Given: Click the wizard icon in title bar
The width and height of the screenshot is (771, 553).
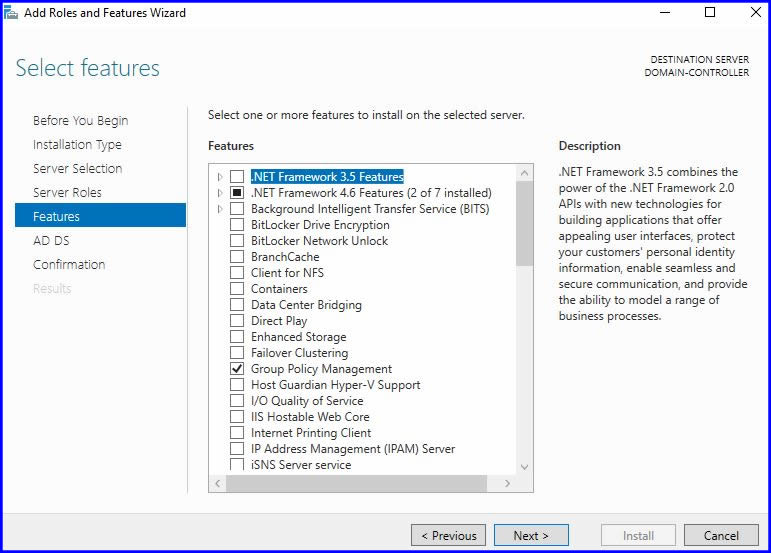Looking at the screenshot, I should 11,13.
